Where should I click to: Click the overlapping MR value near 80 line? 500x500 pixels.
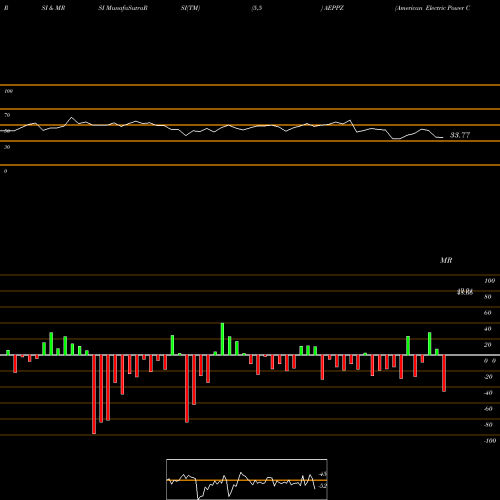465,292
